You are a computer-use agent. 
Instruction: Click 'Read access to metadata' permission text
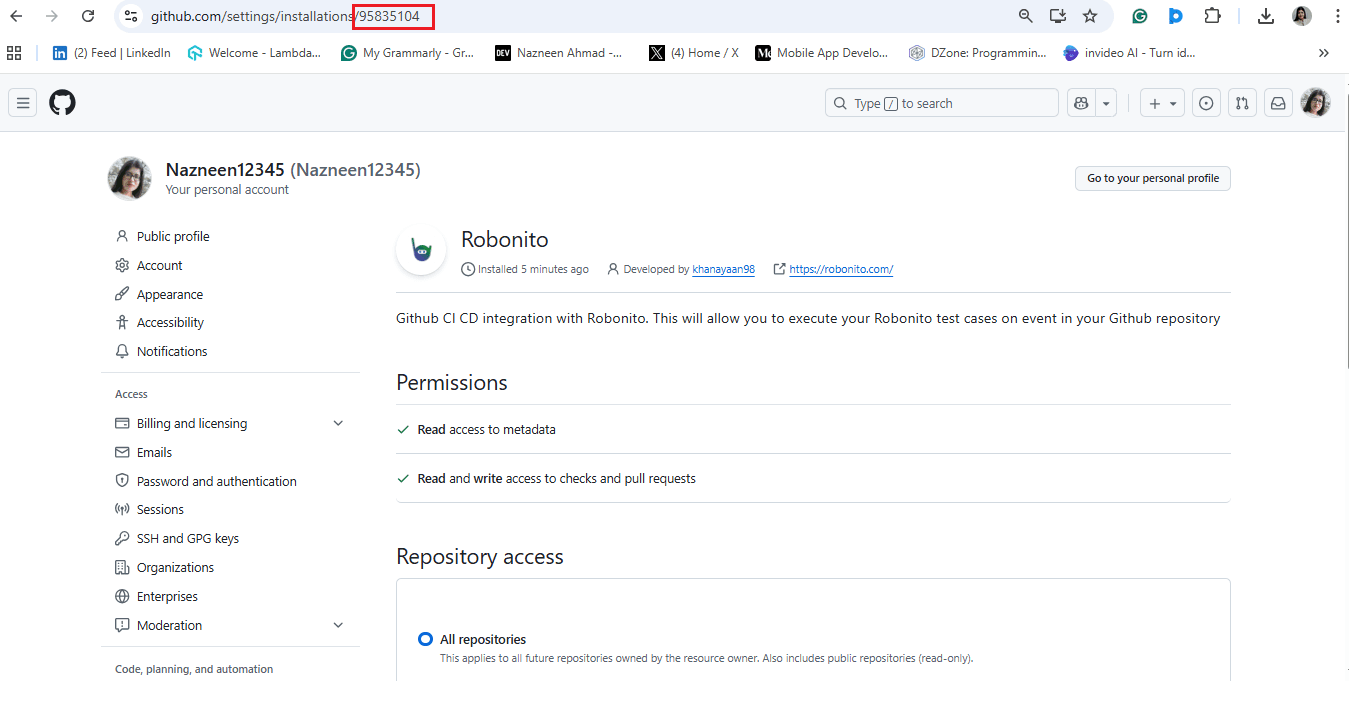(486, 430)
